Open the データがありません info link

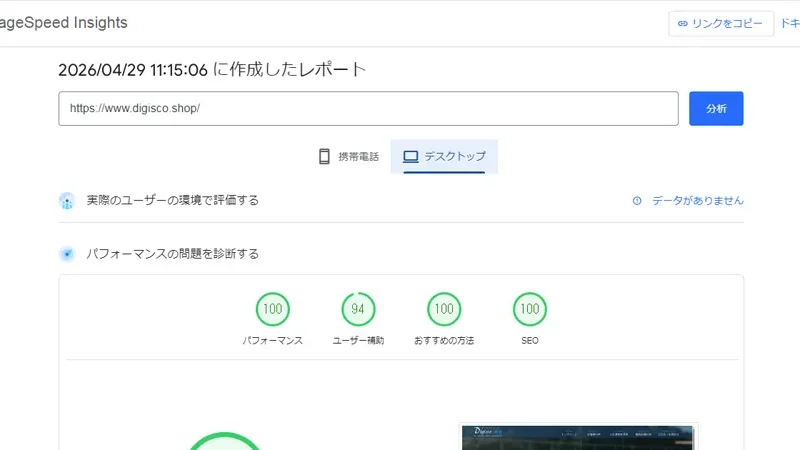point(697,201)
